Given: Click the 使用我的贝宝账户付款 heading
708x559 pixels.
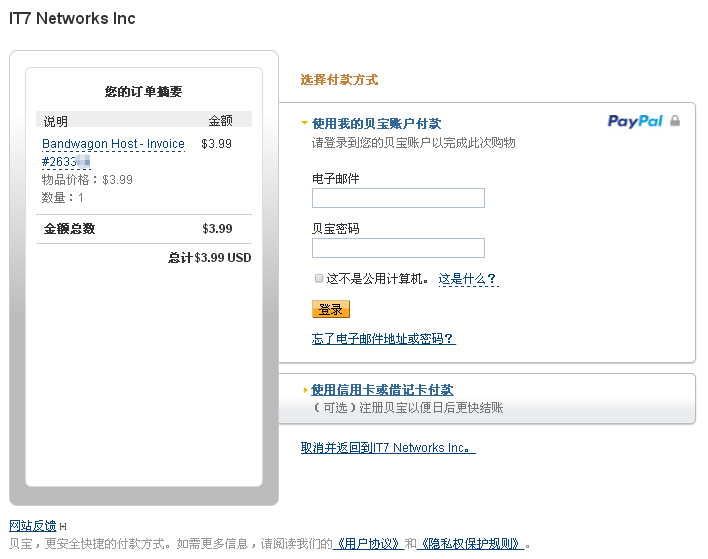Looking at the screenshot, I should (x=376, y=123).
